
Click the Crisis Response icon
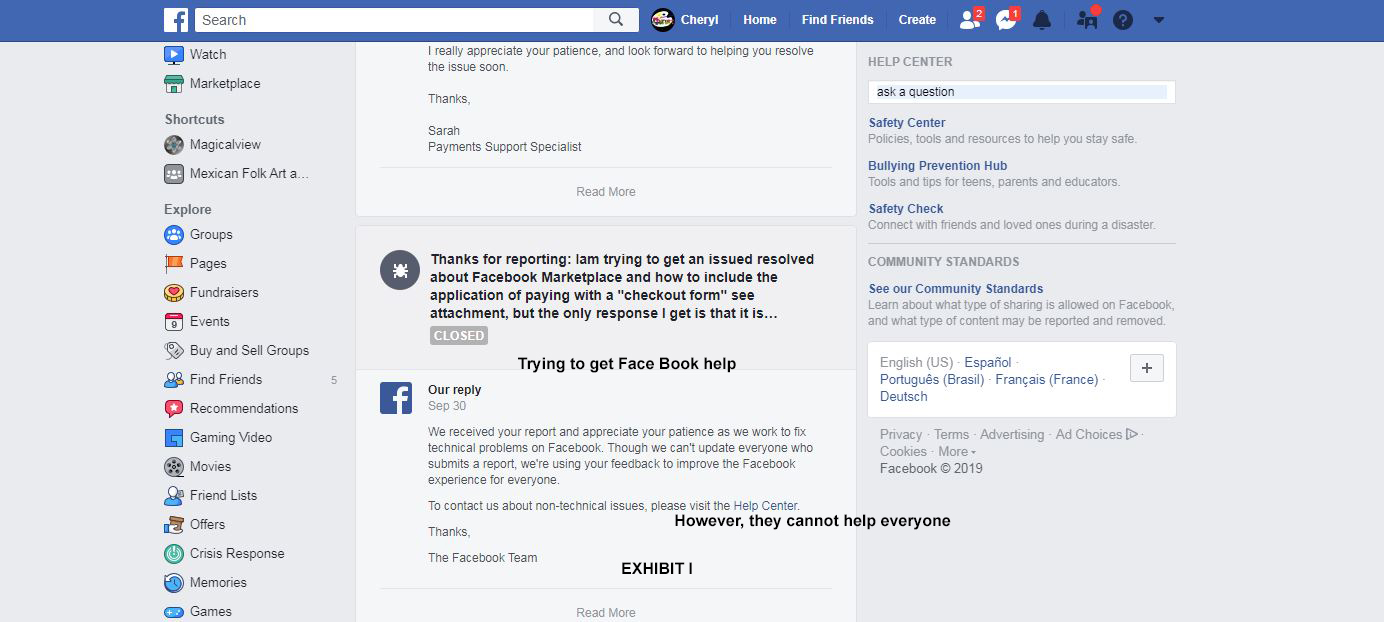(174, 554)
